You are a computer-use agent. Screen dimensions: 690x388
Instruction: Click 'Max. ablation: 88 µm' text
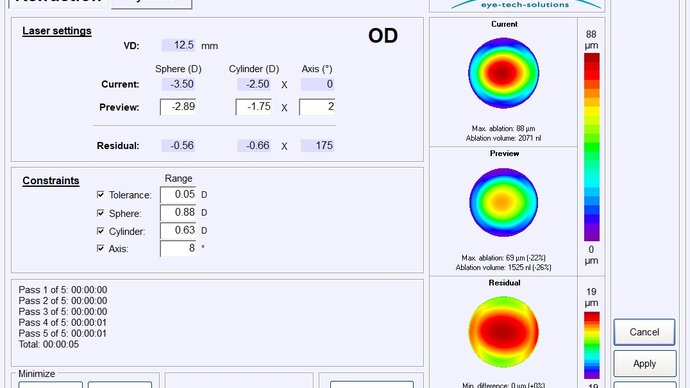(x=503, y=128)
